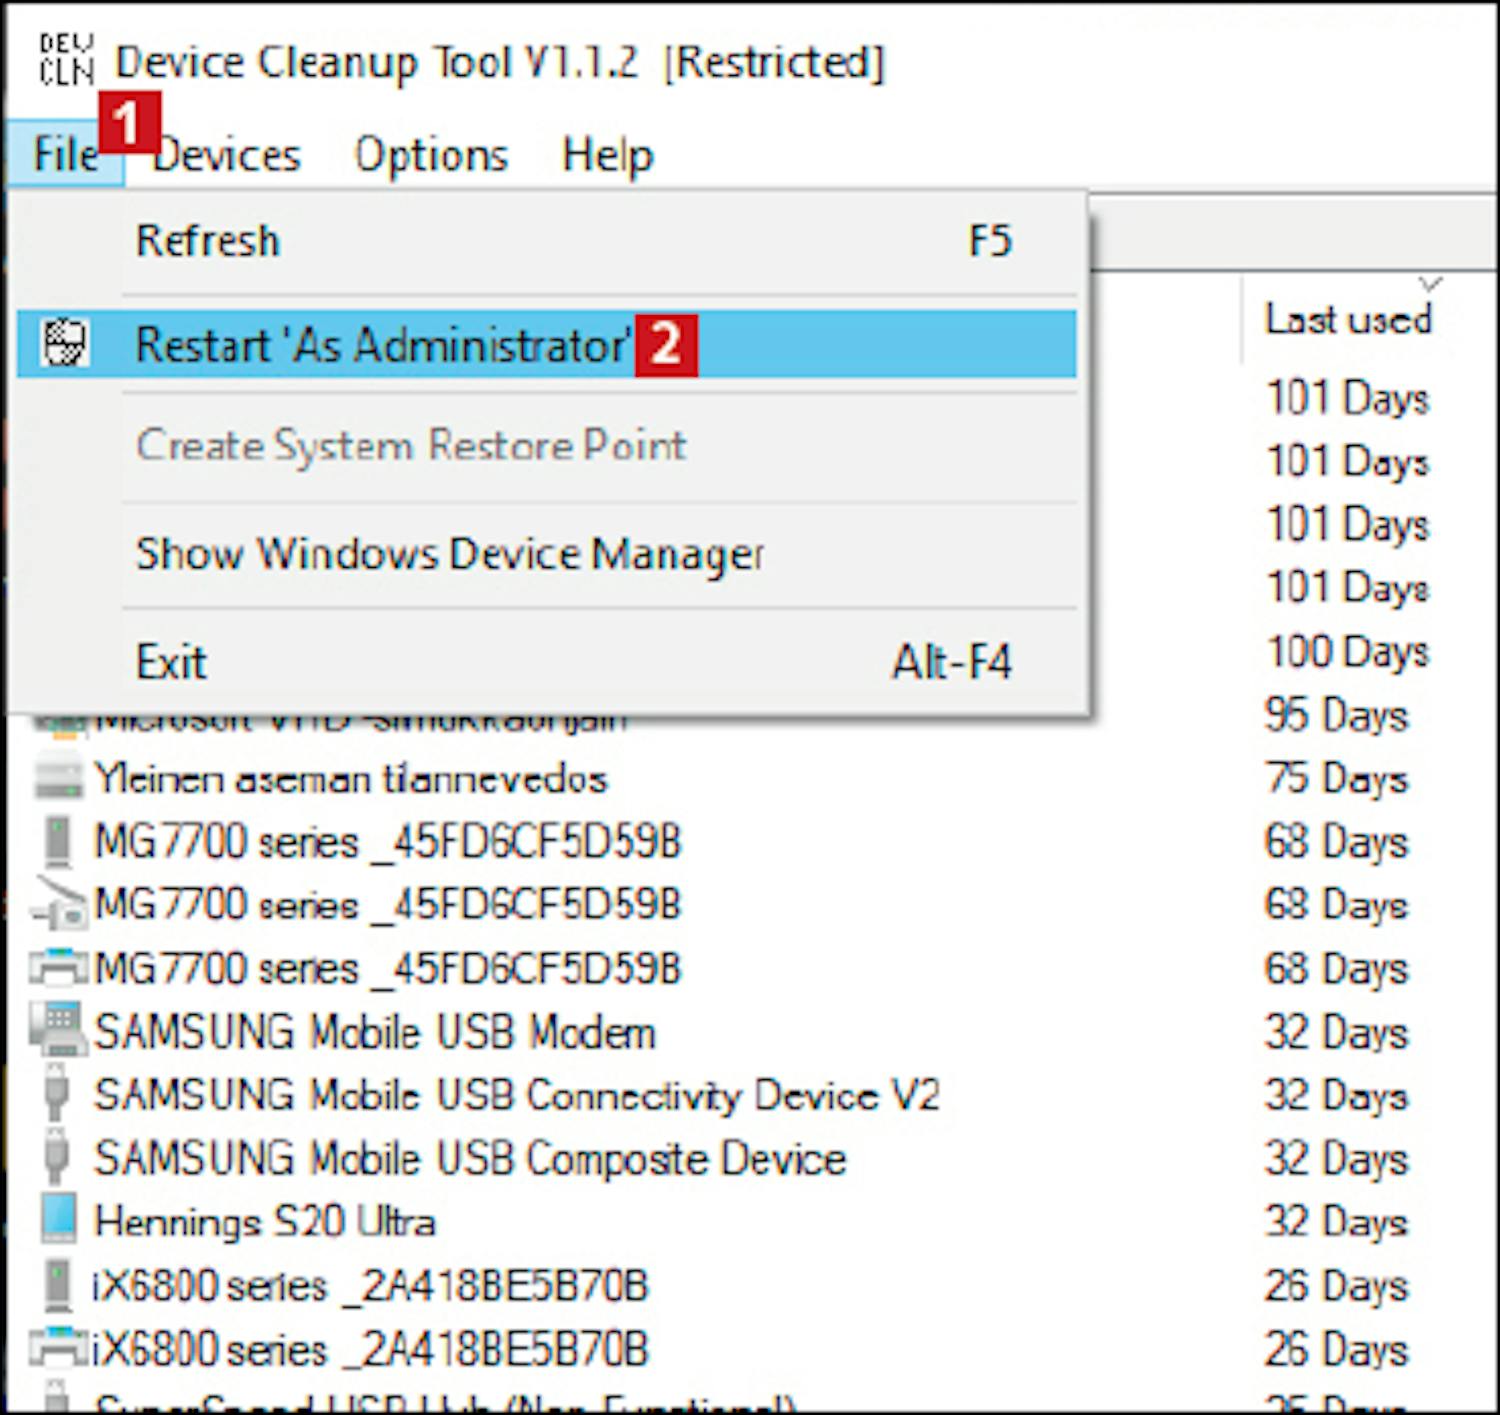Choose Refresh from the File menu
The width and height of the screenshot is (1500, 1415).
pos(208,241)
